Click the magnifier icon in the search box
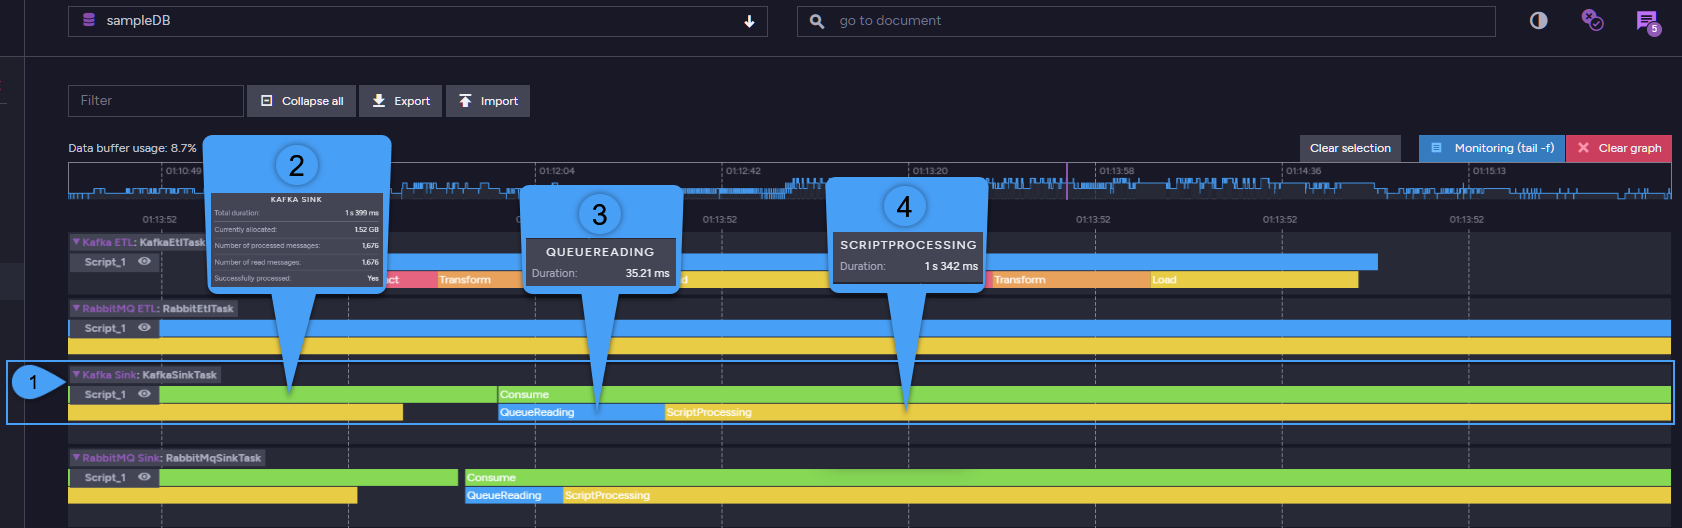The width and height of the screenshot is (1682, 528). [817, 21]
